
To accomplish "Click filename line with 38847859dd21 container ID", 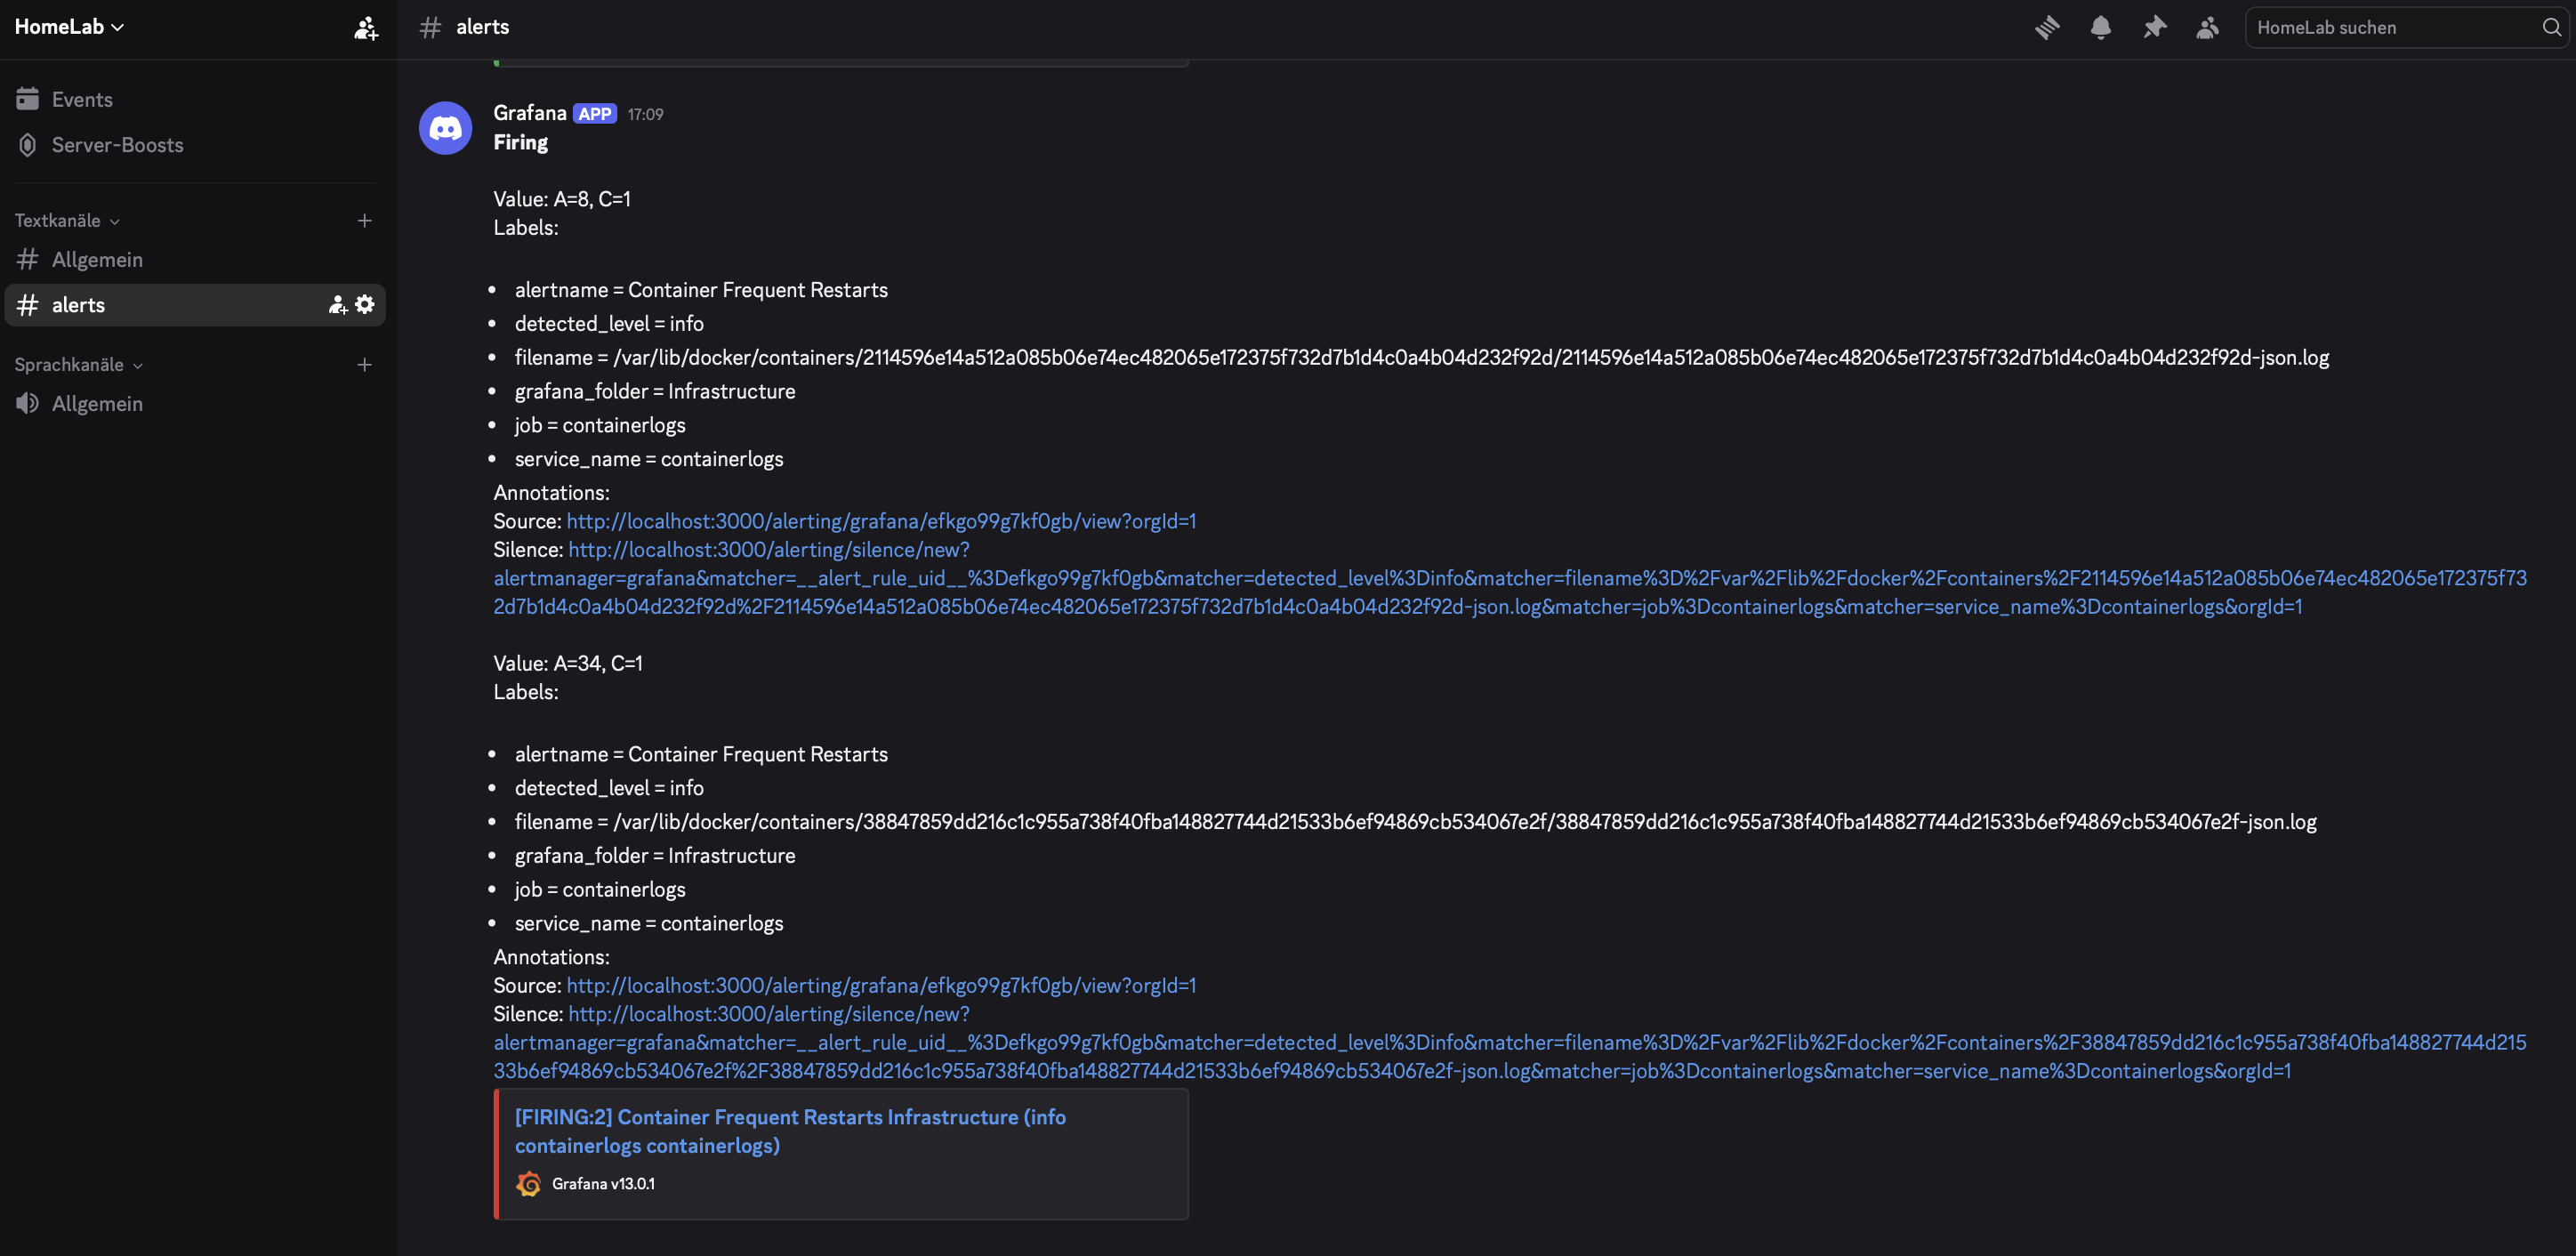I will 1415,821.
